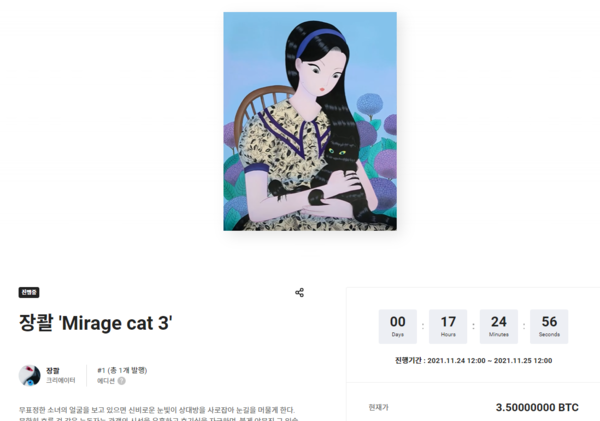Open the Mirage cat 3 artwork image
The image size is (600, 421).
pyautogui.click(x=310, y=121)
